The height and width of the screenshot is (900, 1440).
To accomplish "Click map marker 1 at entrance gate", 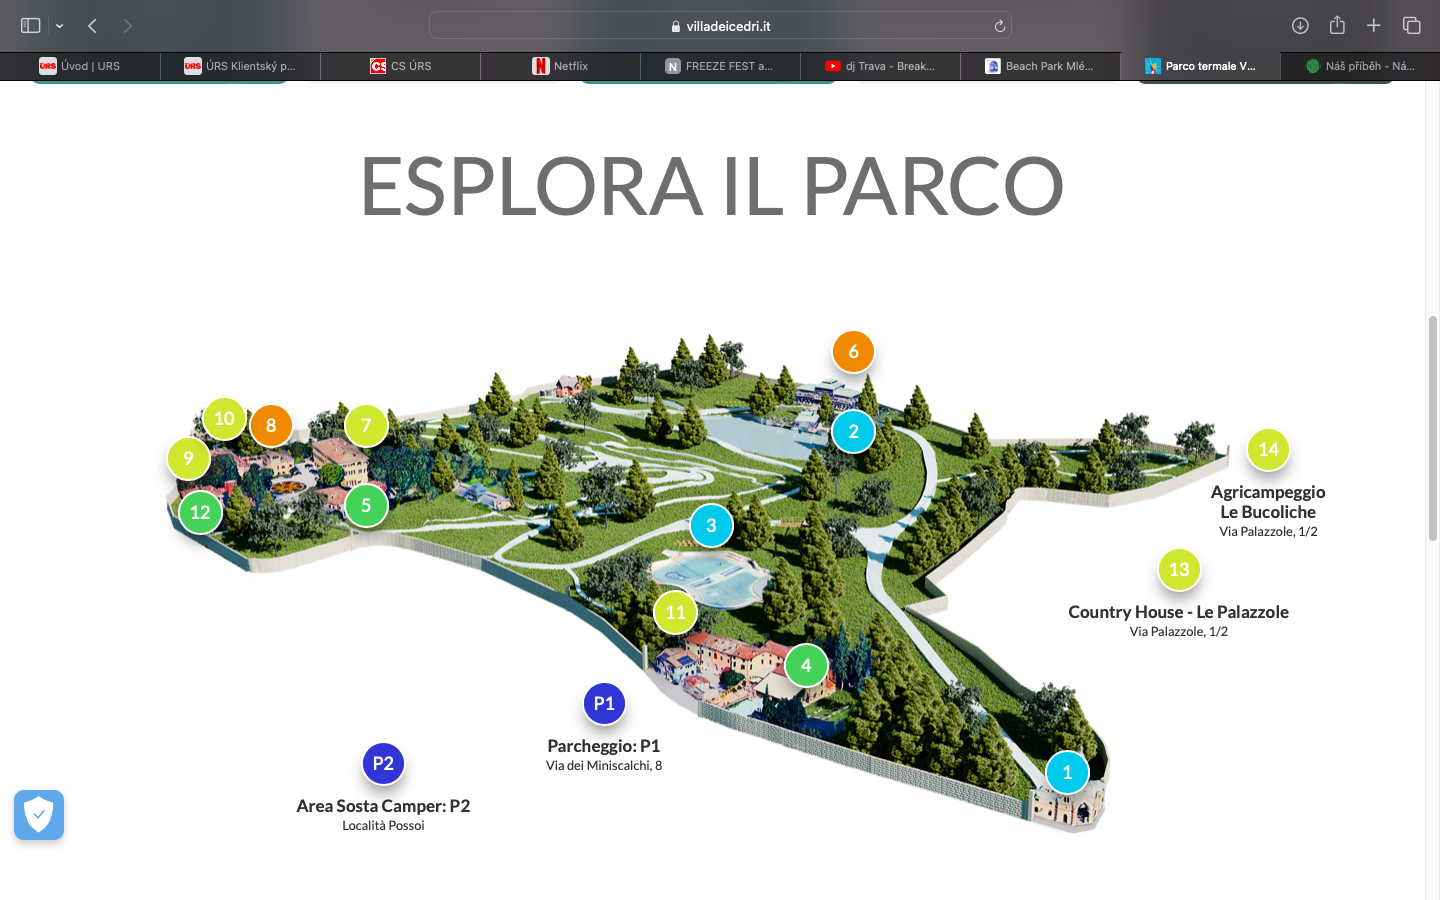I will (x=1067, y=773).
